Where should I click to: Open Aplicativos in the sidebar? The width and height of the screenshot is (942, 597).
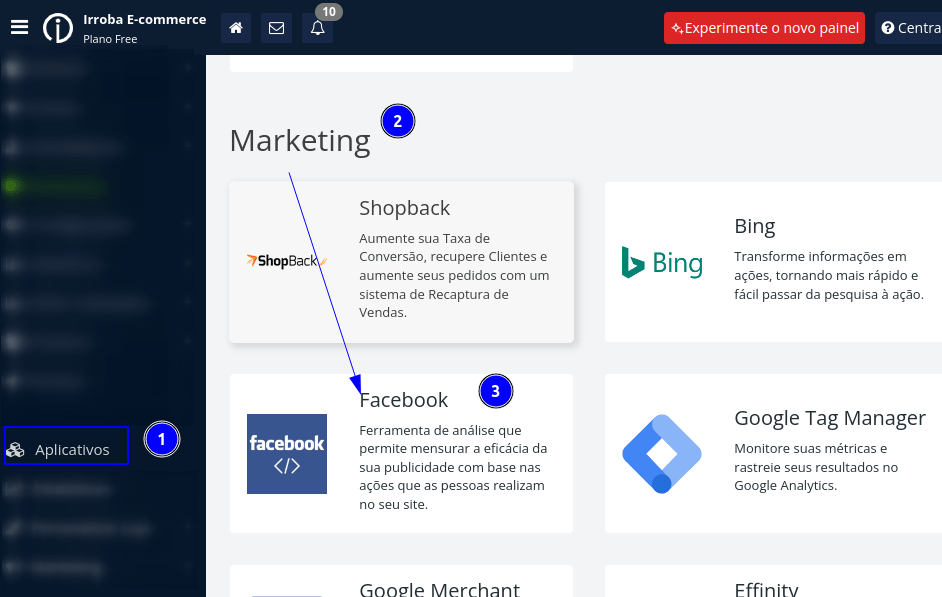(72, 450)
